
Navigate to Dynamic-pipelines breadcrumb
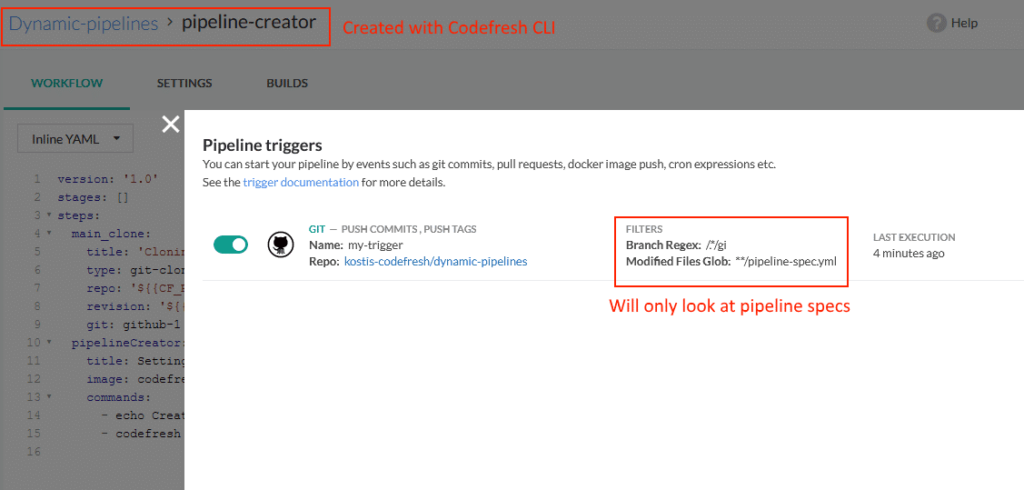(83, 23)
